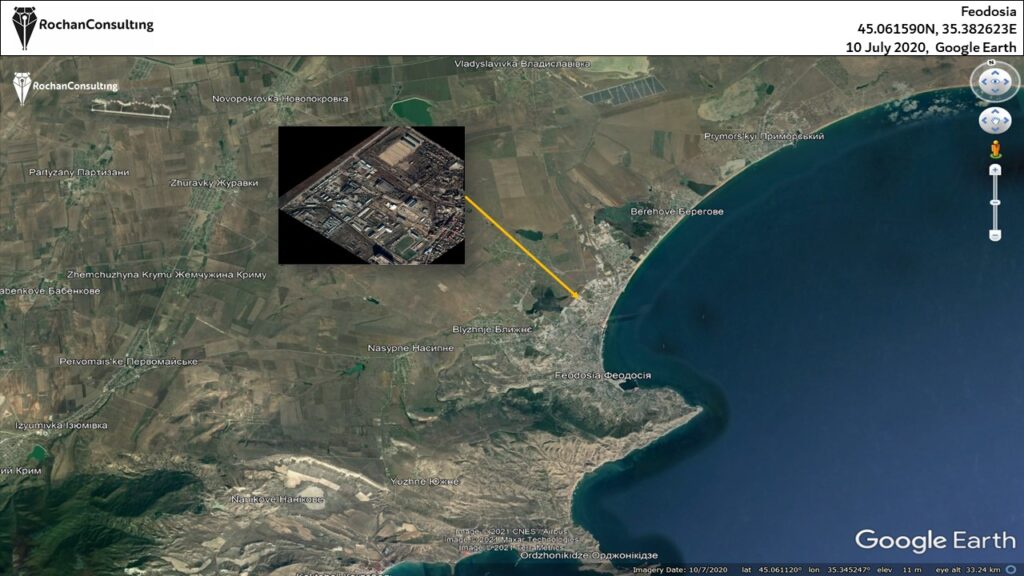The width and height of the screenshot is (1024, 576).
Task: Click the 10 July 2020, Google Earth caption
Action: [931, 47]
